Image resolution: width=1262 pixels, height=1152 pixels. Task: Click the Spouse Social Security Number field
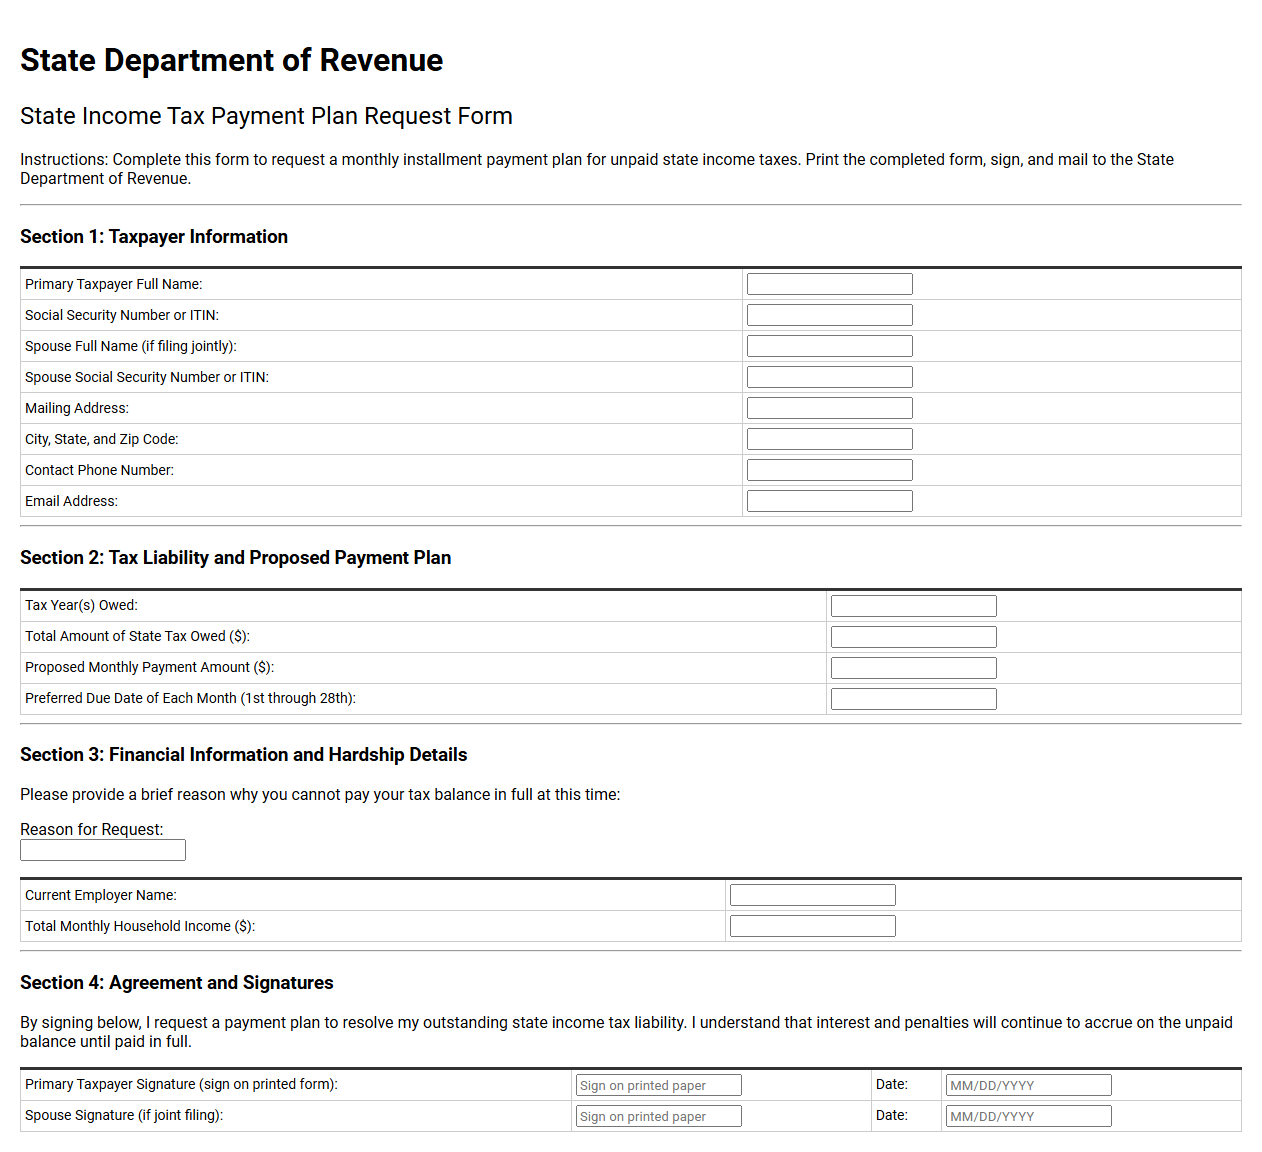pyautogui.click(x=830, y=377)
